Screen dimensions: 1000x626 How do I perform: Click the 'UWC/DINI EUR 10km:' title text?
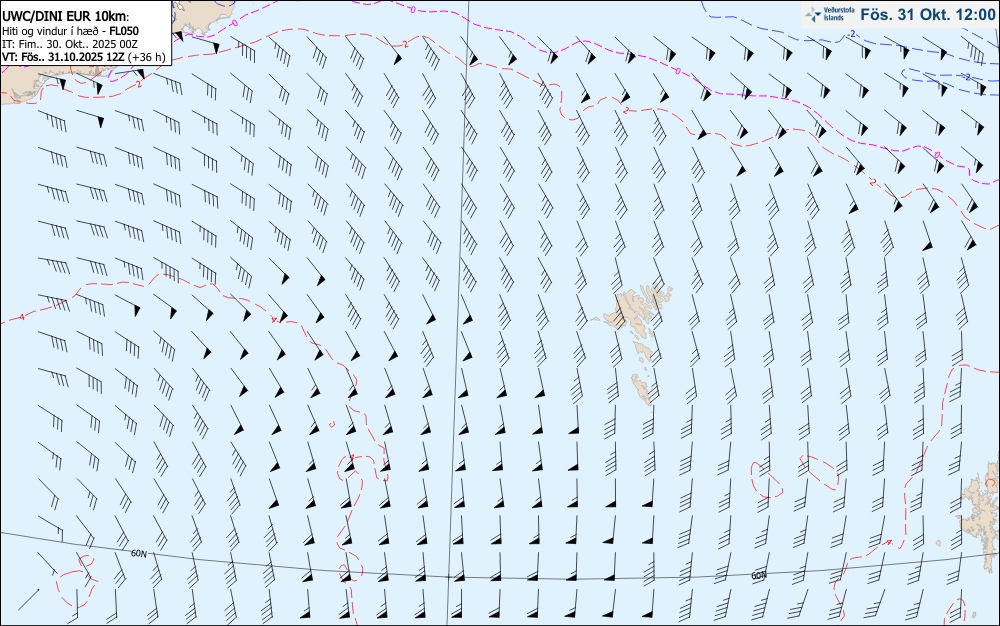pos(66,17)
